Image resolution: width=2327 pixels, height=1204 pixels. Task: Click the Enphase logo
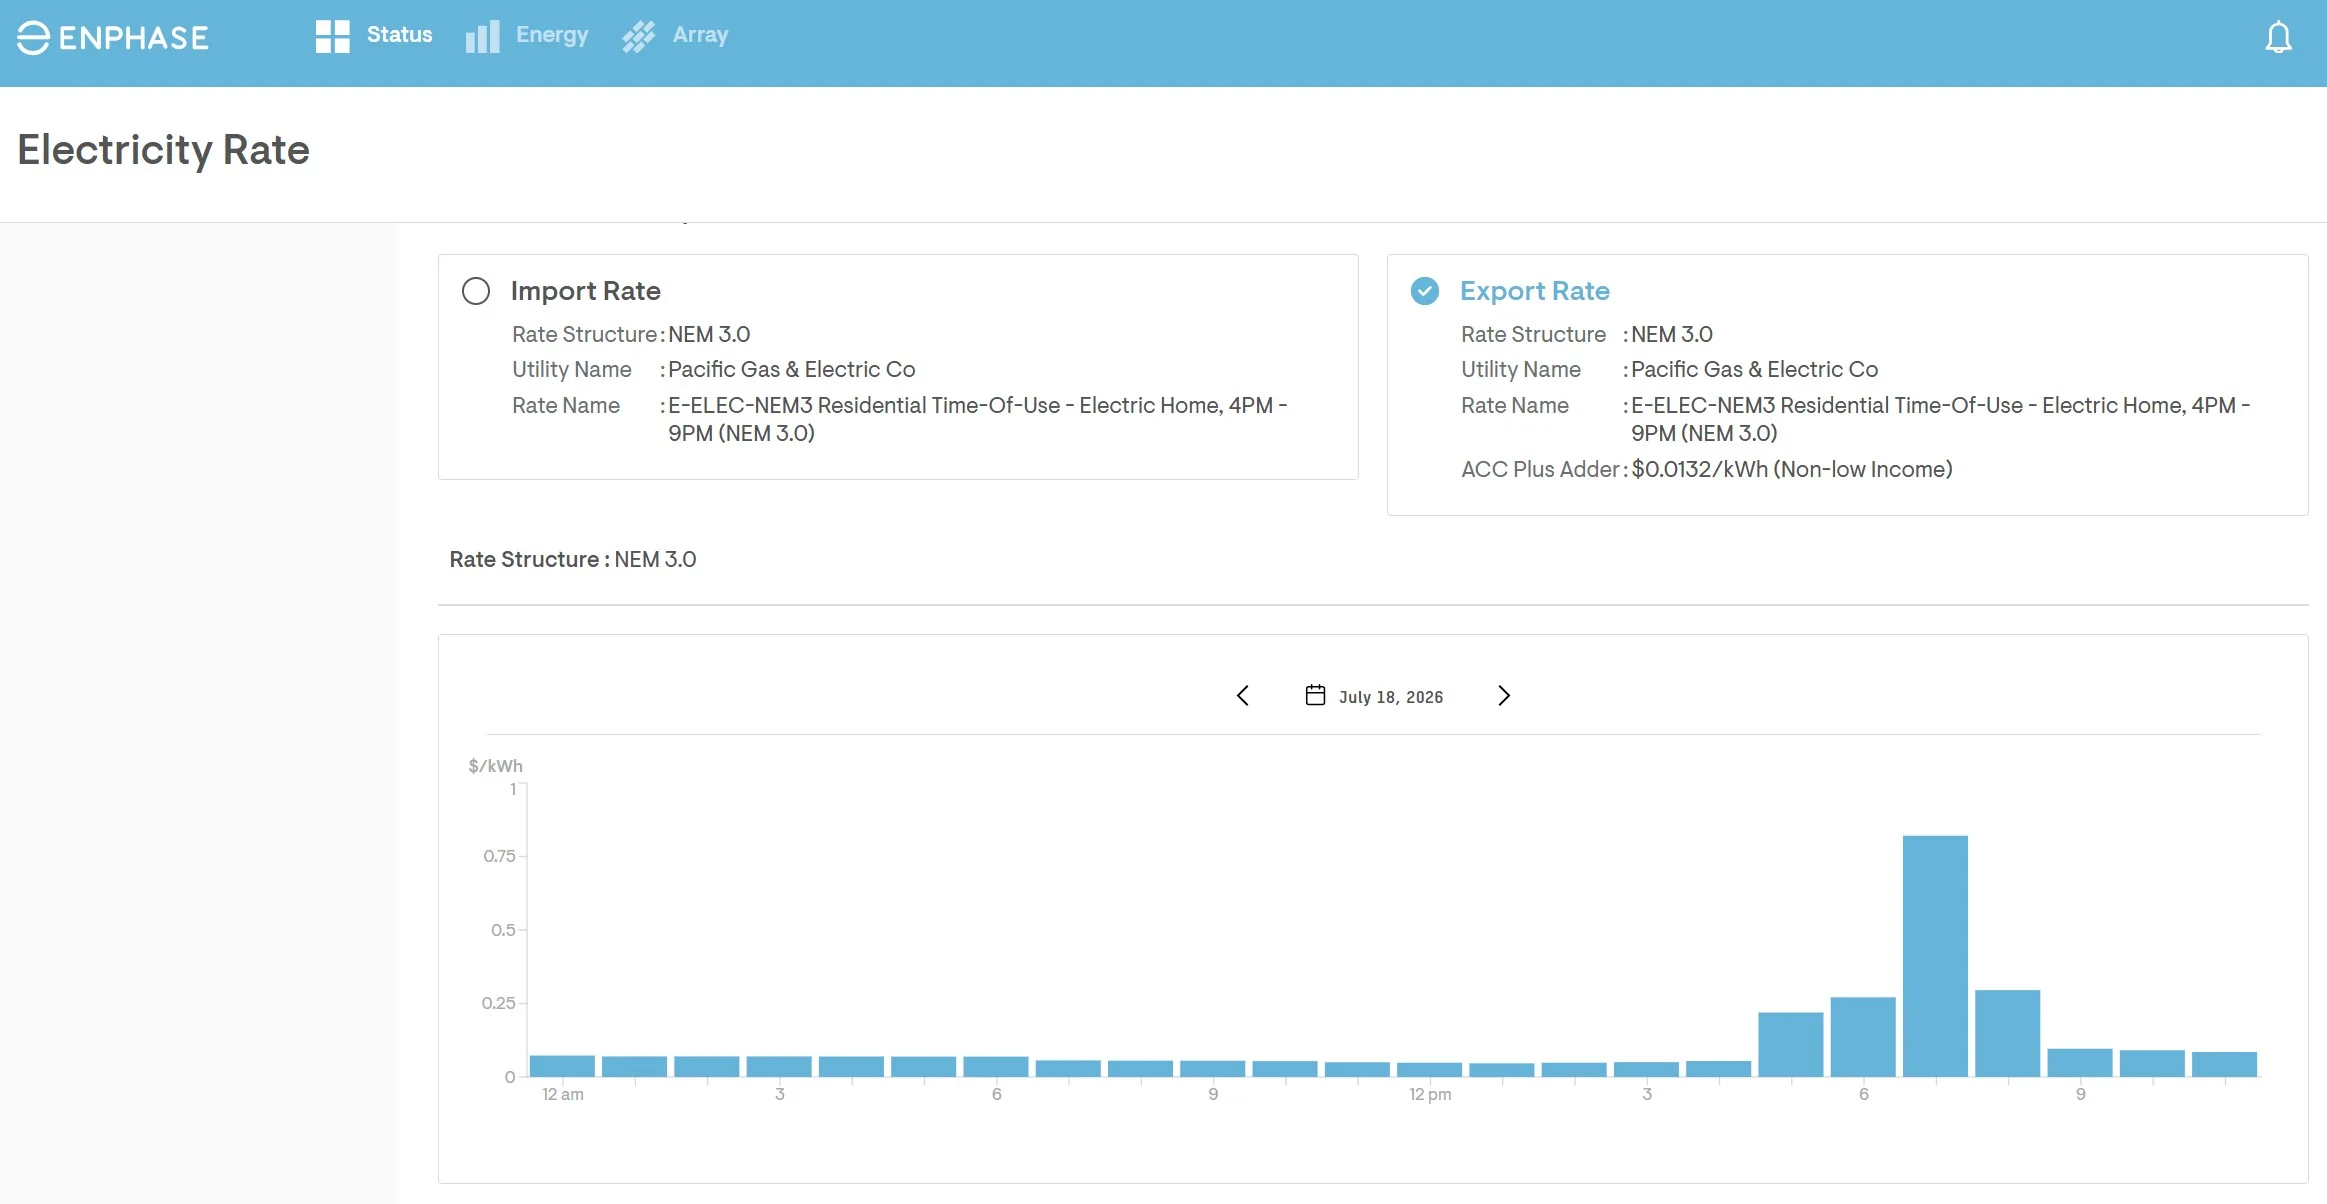(x=113, y=37)
